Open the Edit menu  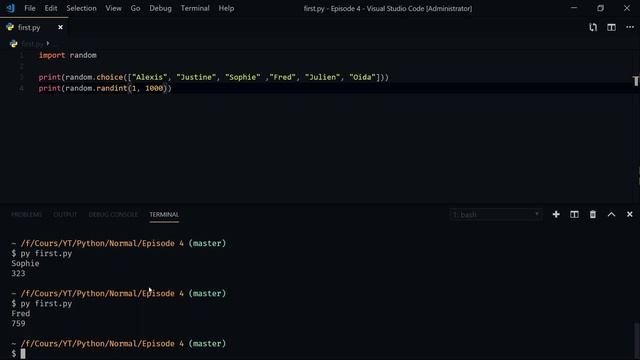tap(51, 8)
